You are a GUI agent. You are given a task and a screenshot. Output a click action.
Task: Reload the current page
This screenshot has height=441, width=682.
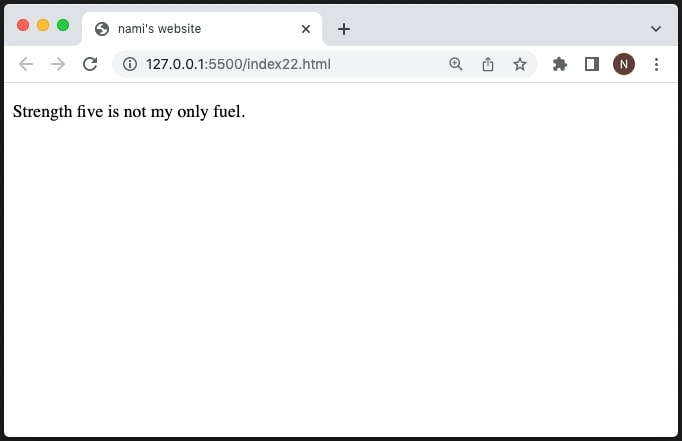pyautogui.click(x=90, y=64)
